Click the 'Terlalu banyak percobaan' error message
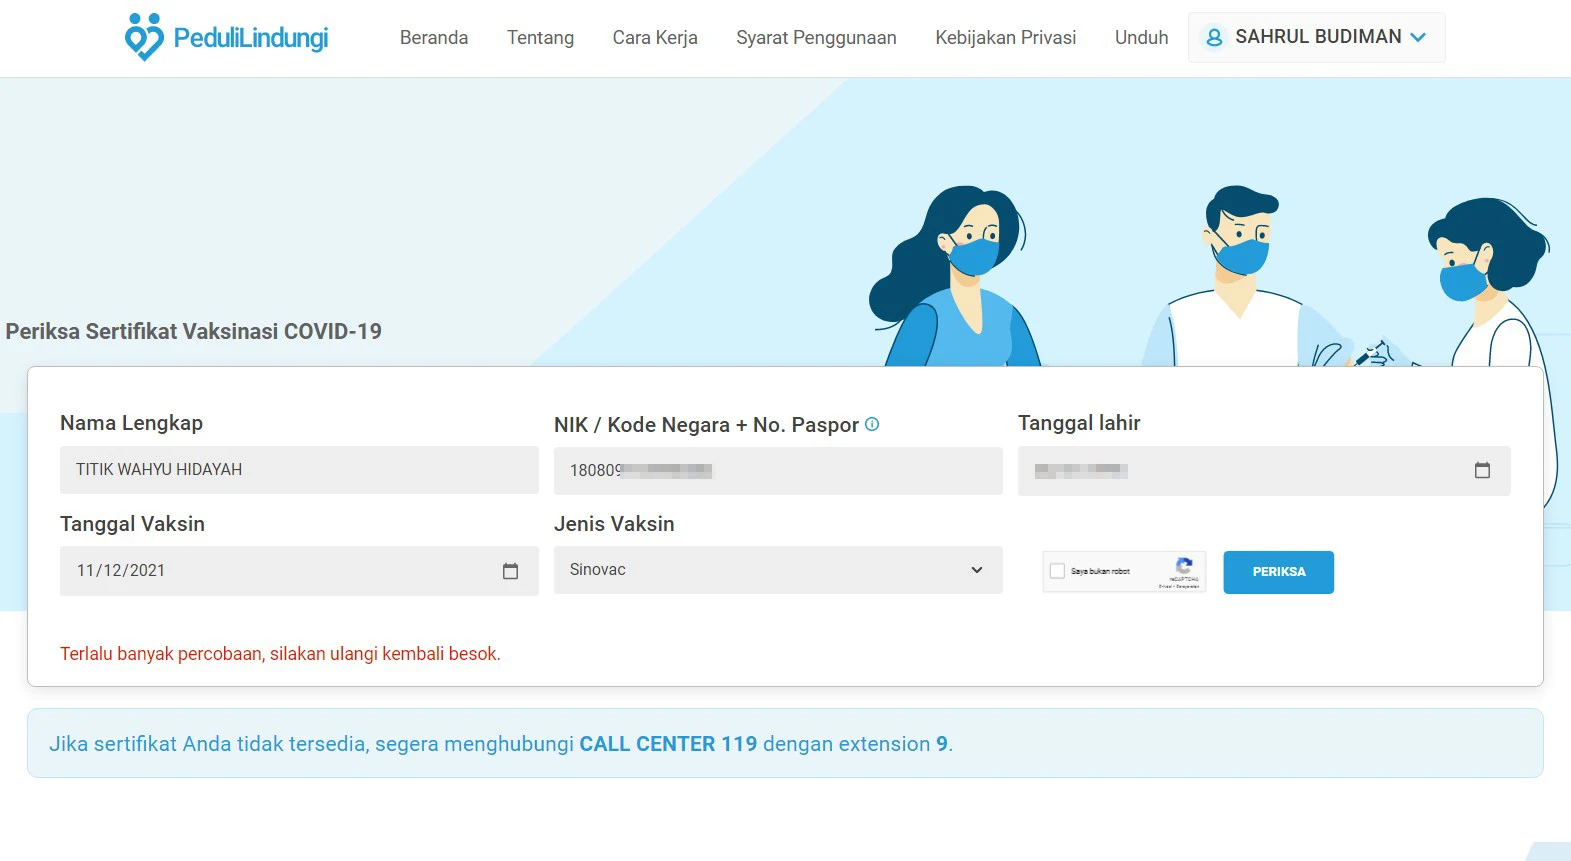Screen dimensions: 1571x861 (x=280, y=654)
